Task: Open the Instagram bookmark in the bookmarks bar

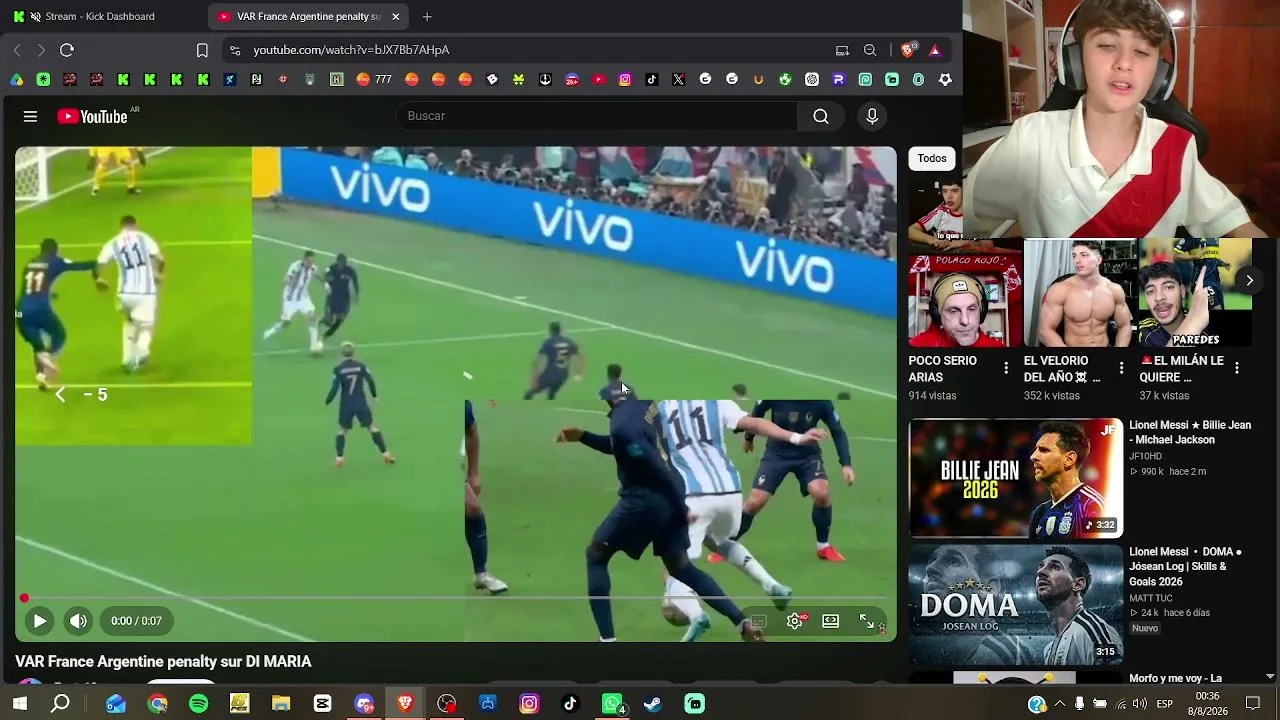Action: [x=625, y=80]
